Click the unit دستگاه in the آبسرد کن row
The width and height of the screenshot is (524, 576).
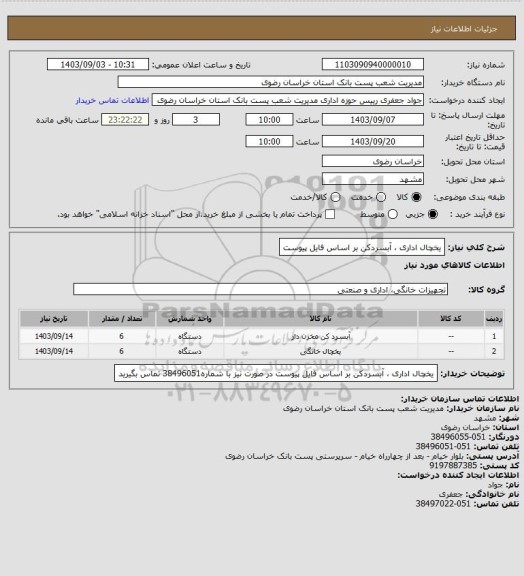[190, 336]
